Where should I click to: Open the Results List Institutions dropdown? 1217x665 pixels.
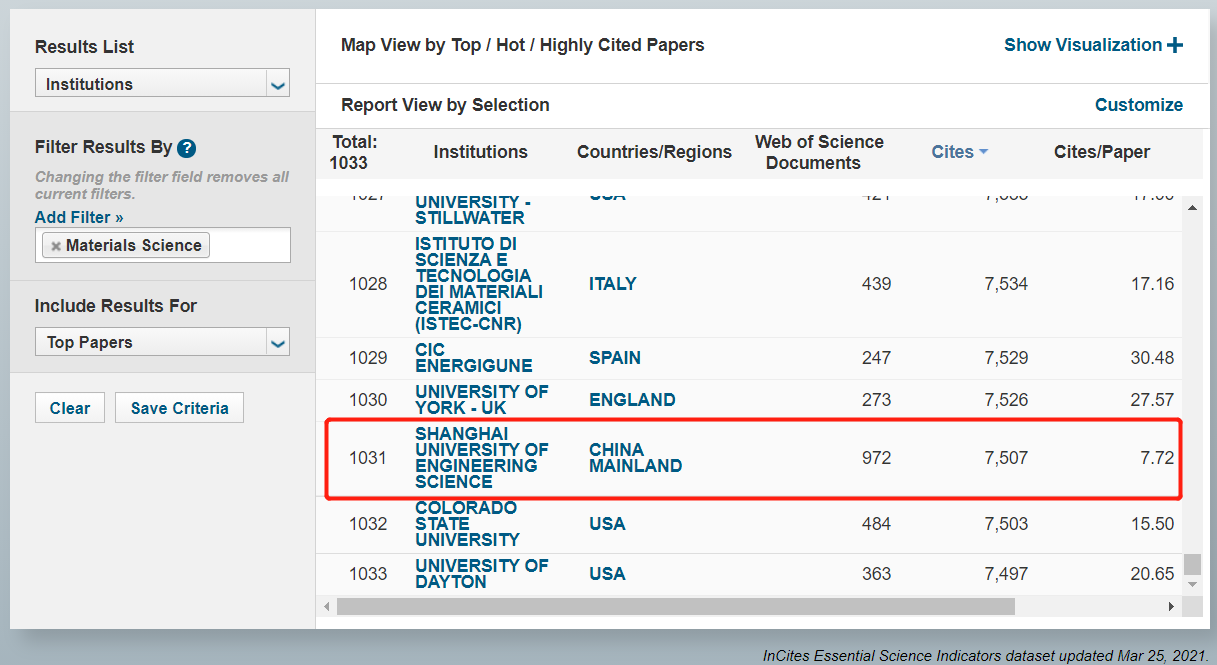162,84
